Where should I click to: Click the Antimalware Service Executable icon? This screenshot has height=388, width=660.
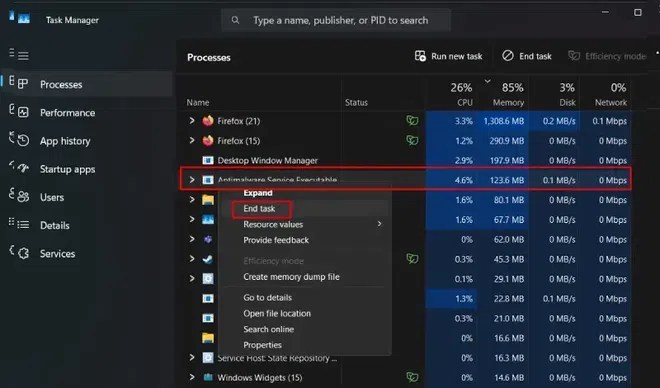tap(208, 180)
